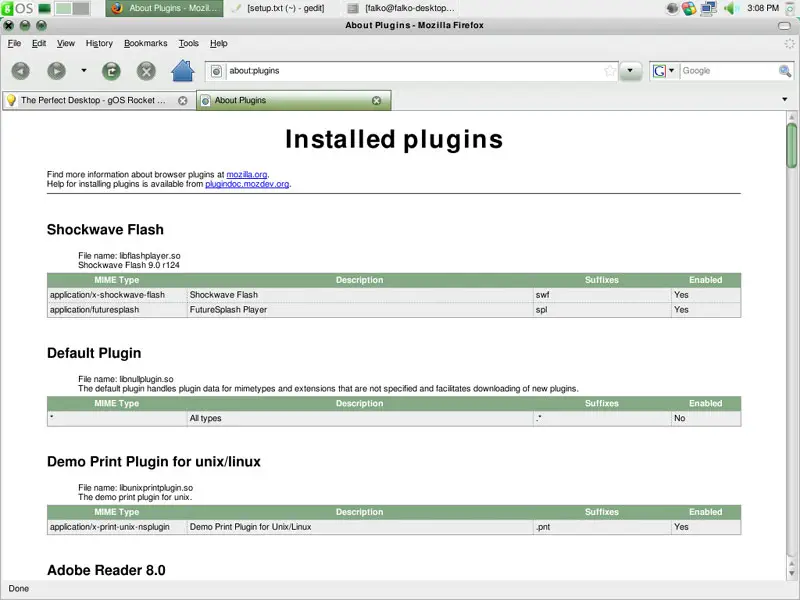This screenshot has width=800, height=600.
Task: Open the network monitors tray icon
Action: pos(708,8)
